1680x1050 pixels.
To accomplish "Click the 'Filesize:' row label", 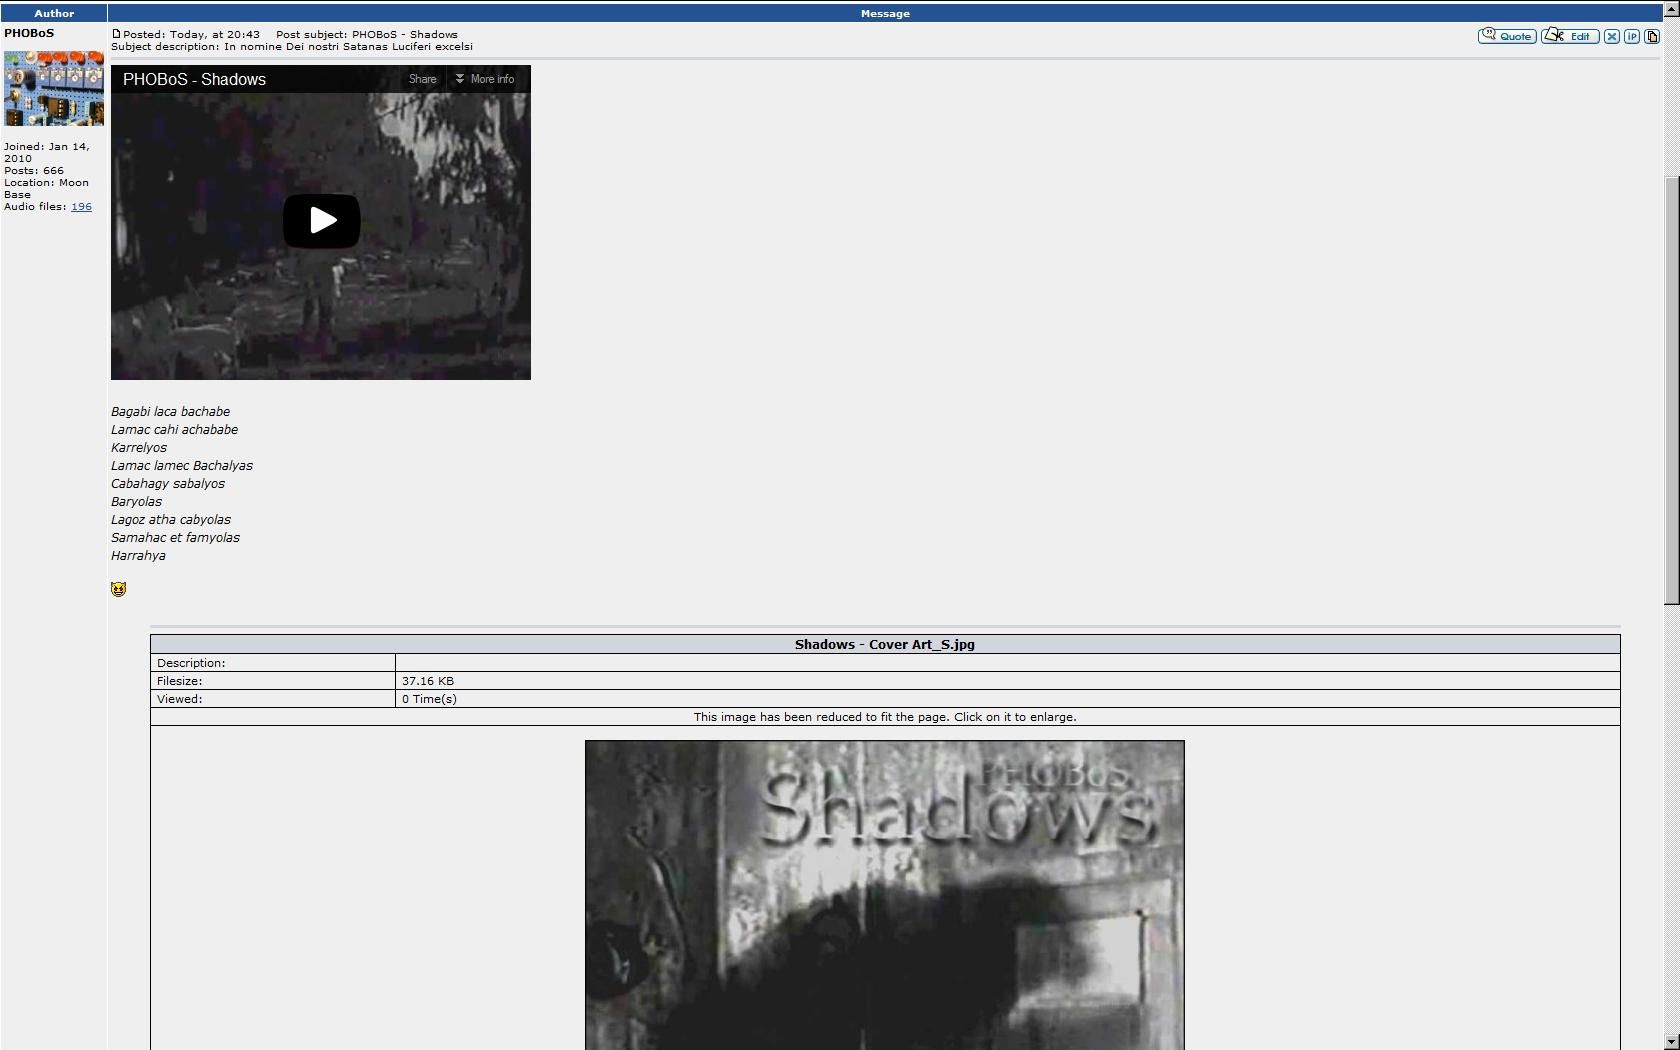I will [x=179, y=681].
